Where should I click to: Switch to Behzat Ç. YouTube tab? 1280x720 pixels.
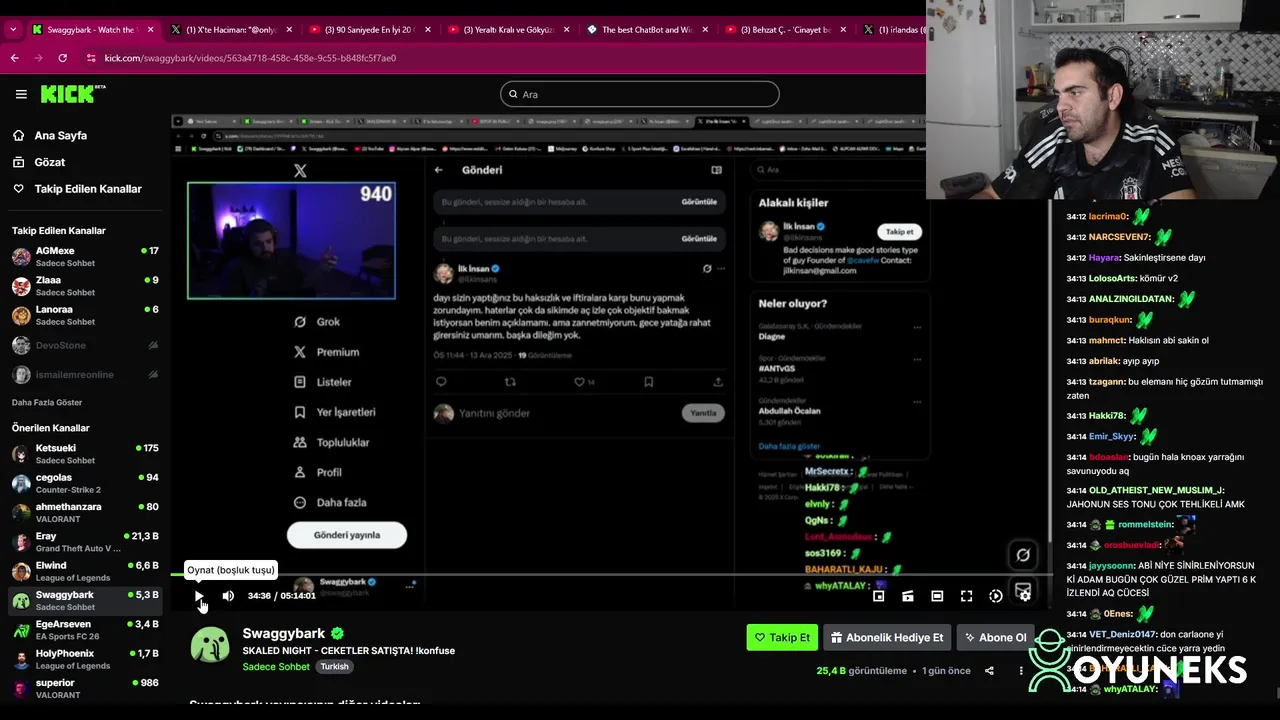785,30
